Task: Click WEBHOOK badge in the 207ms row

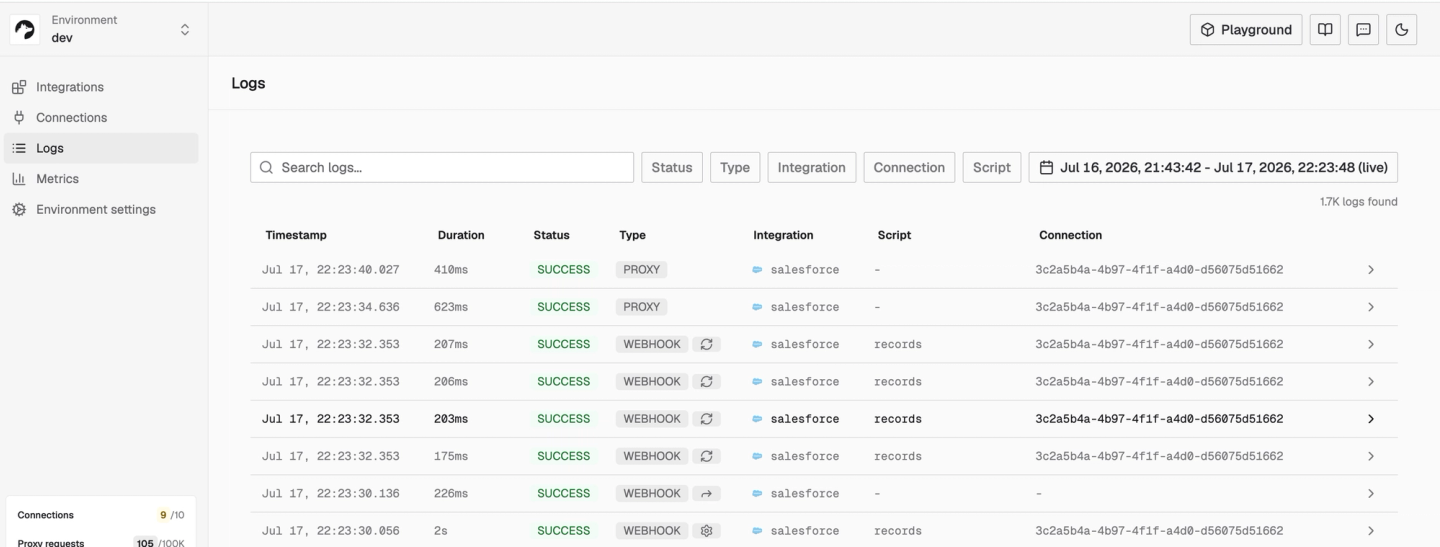Action: click(x=652, y=344)
